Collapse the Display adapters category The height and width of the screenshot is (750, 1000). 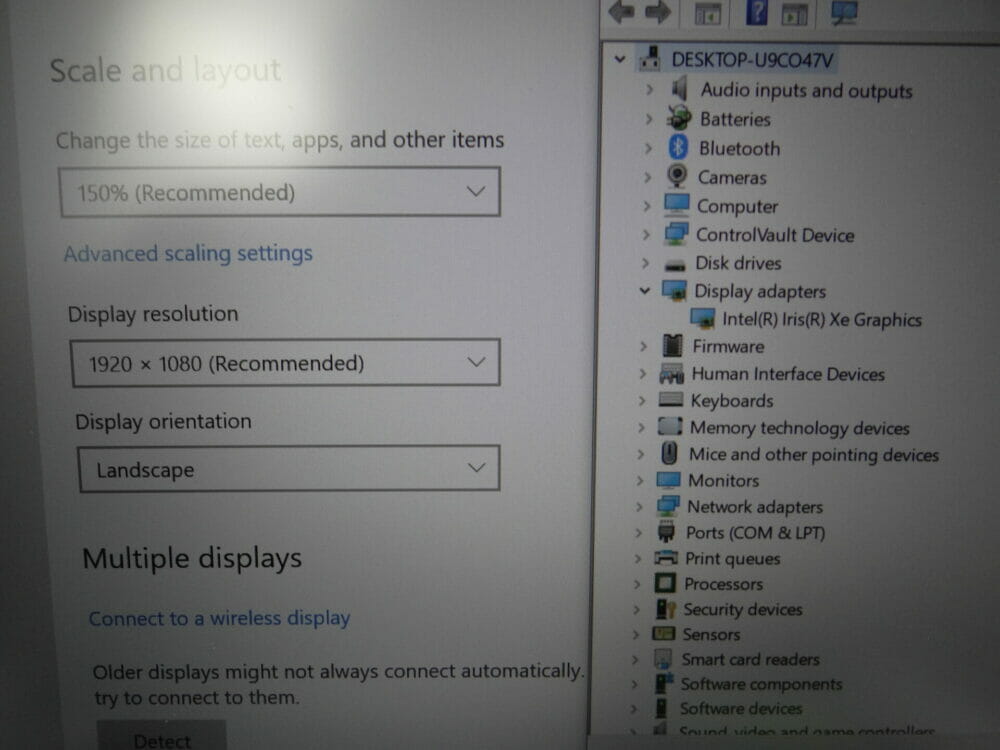(644, 291)
